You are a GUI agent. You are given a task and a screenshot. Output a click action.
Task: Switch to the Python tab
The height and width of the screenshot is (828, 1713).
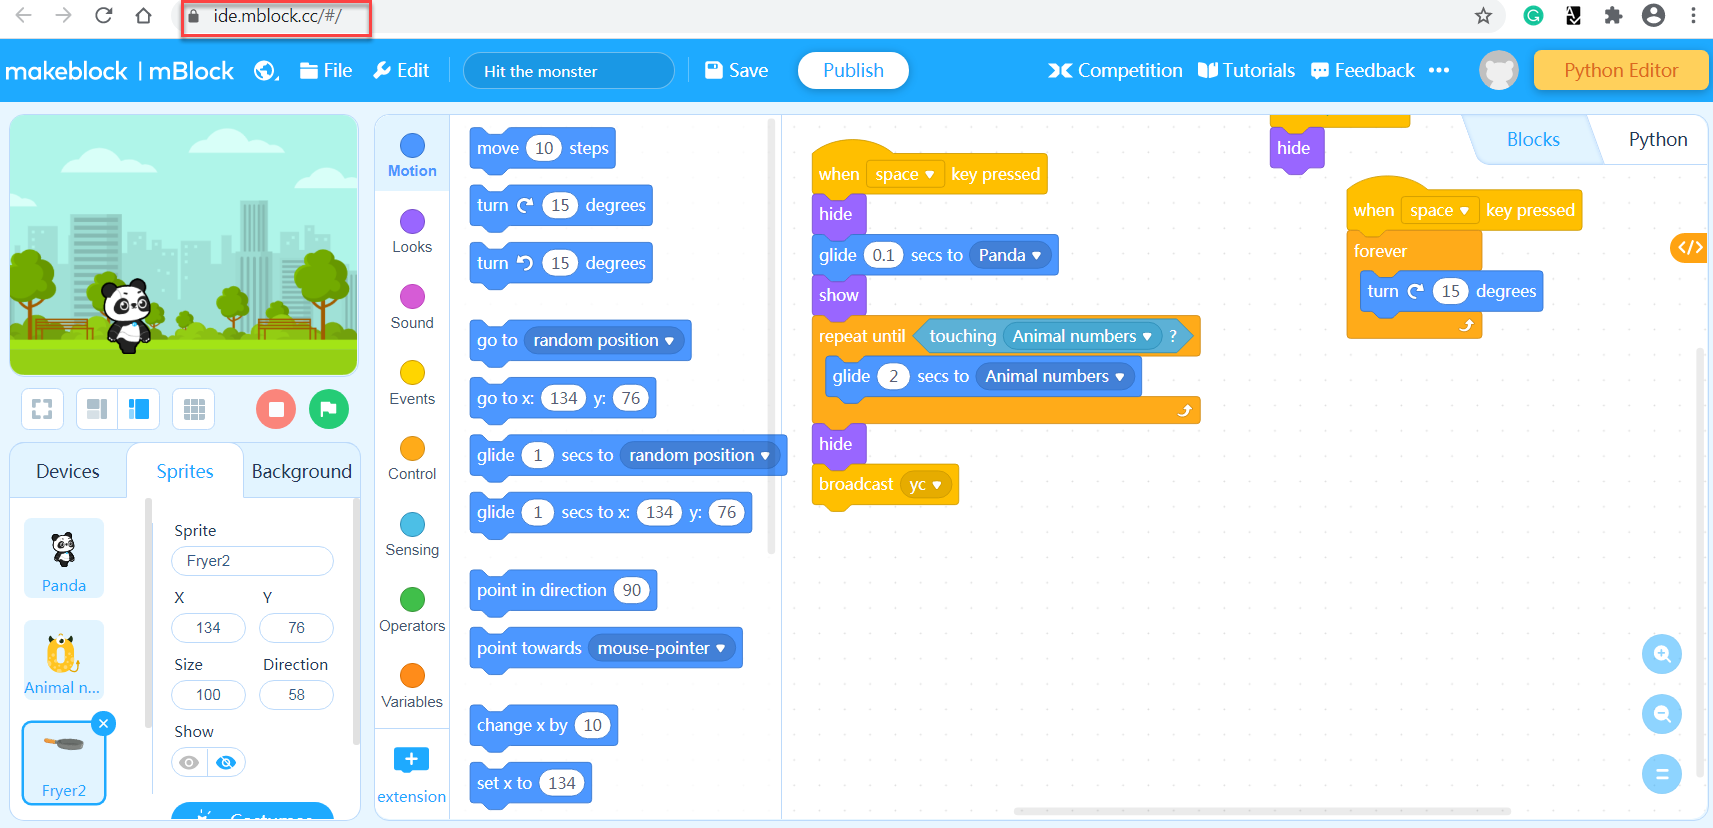(x=1657, y=140)
